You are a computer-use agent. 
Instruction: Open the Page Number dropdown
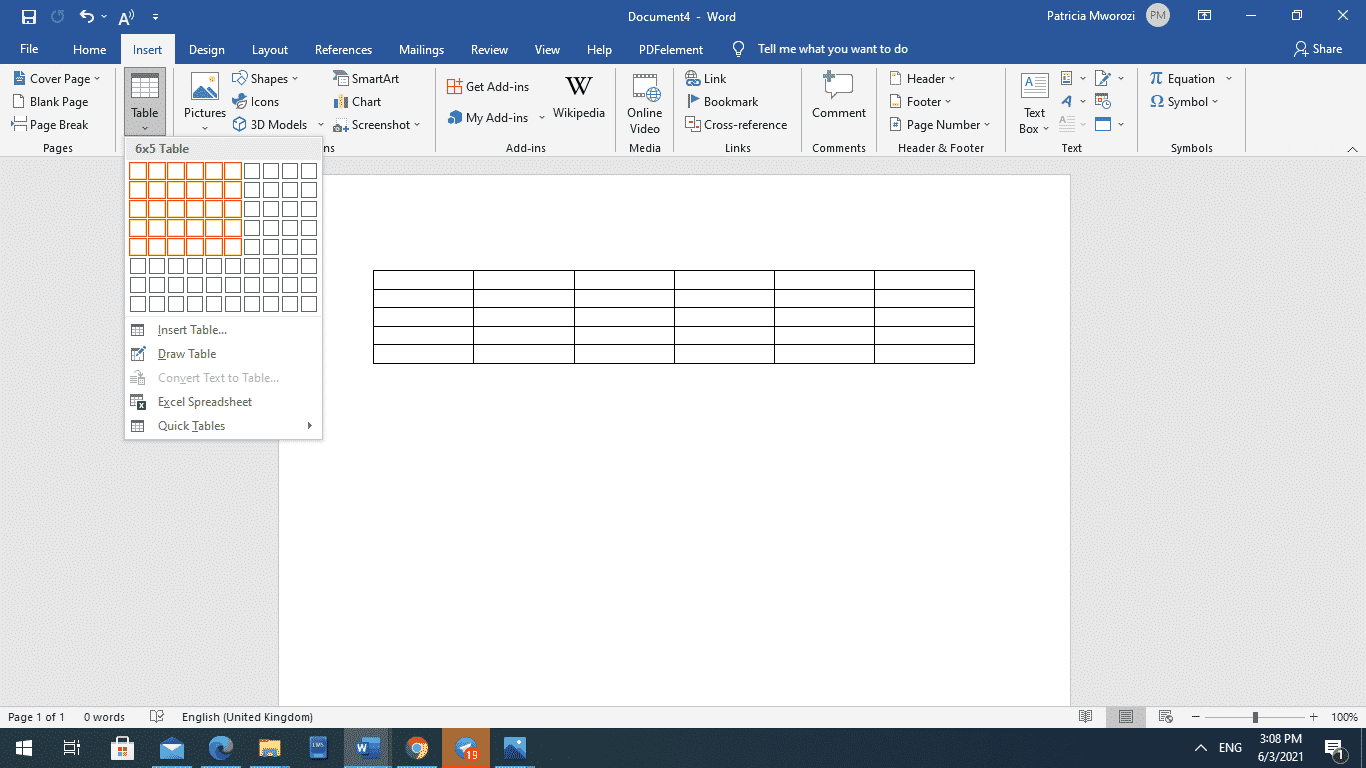click(x=938, y=124)
